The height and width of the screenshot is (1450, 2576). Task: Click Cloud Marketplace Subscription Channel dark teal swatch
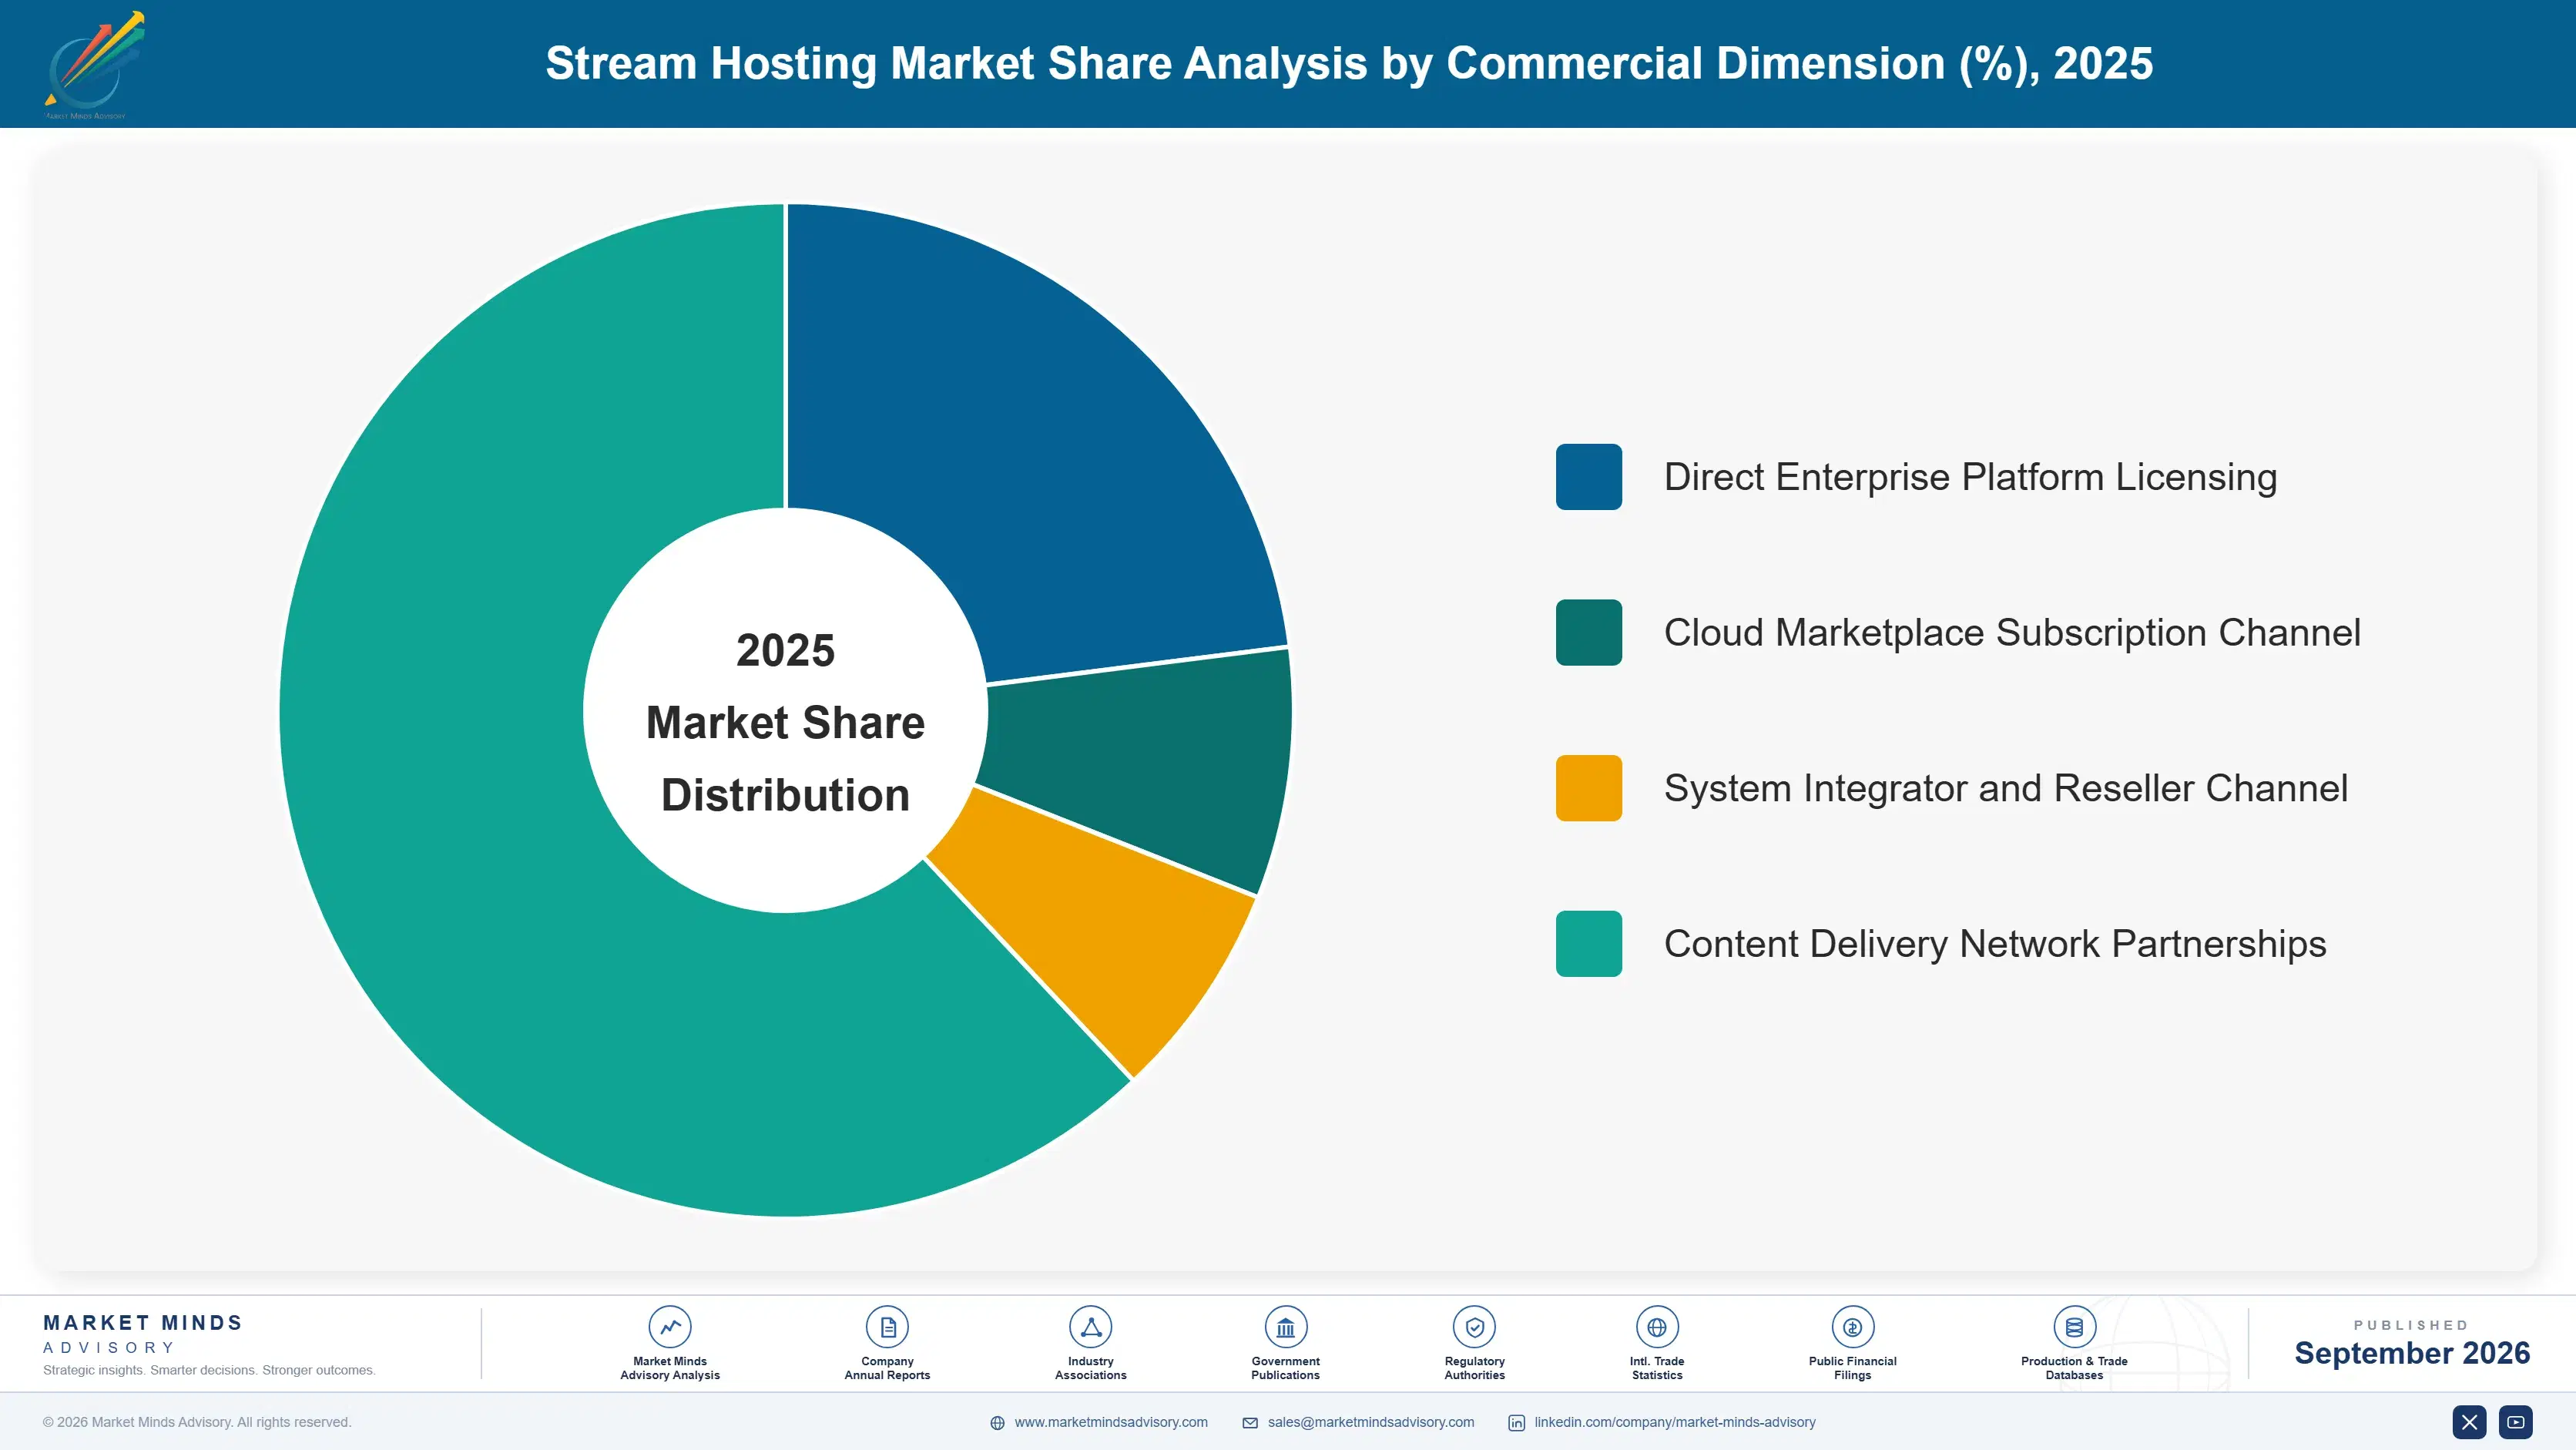click(1589, 632)
